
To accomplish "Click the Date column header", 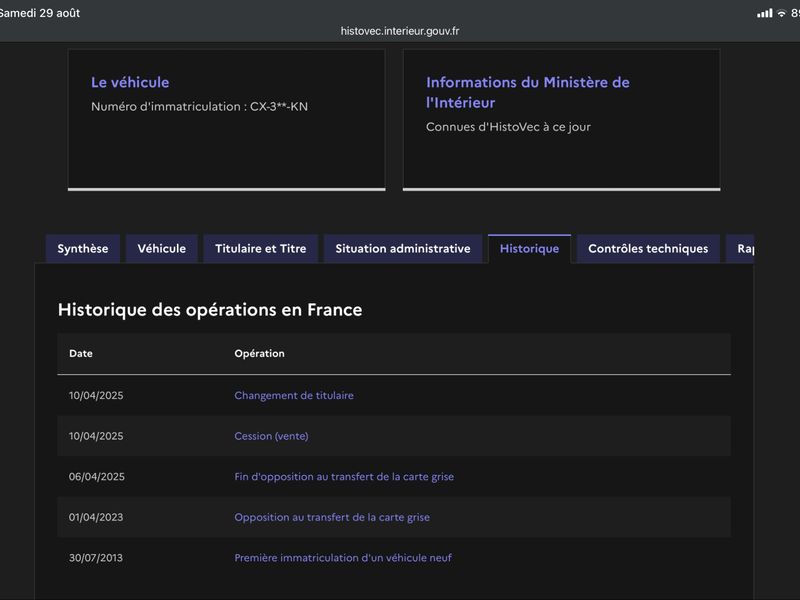I will [81, 354].
